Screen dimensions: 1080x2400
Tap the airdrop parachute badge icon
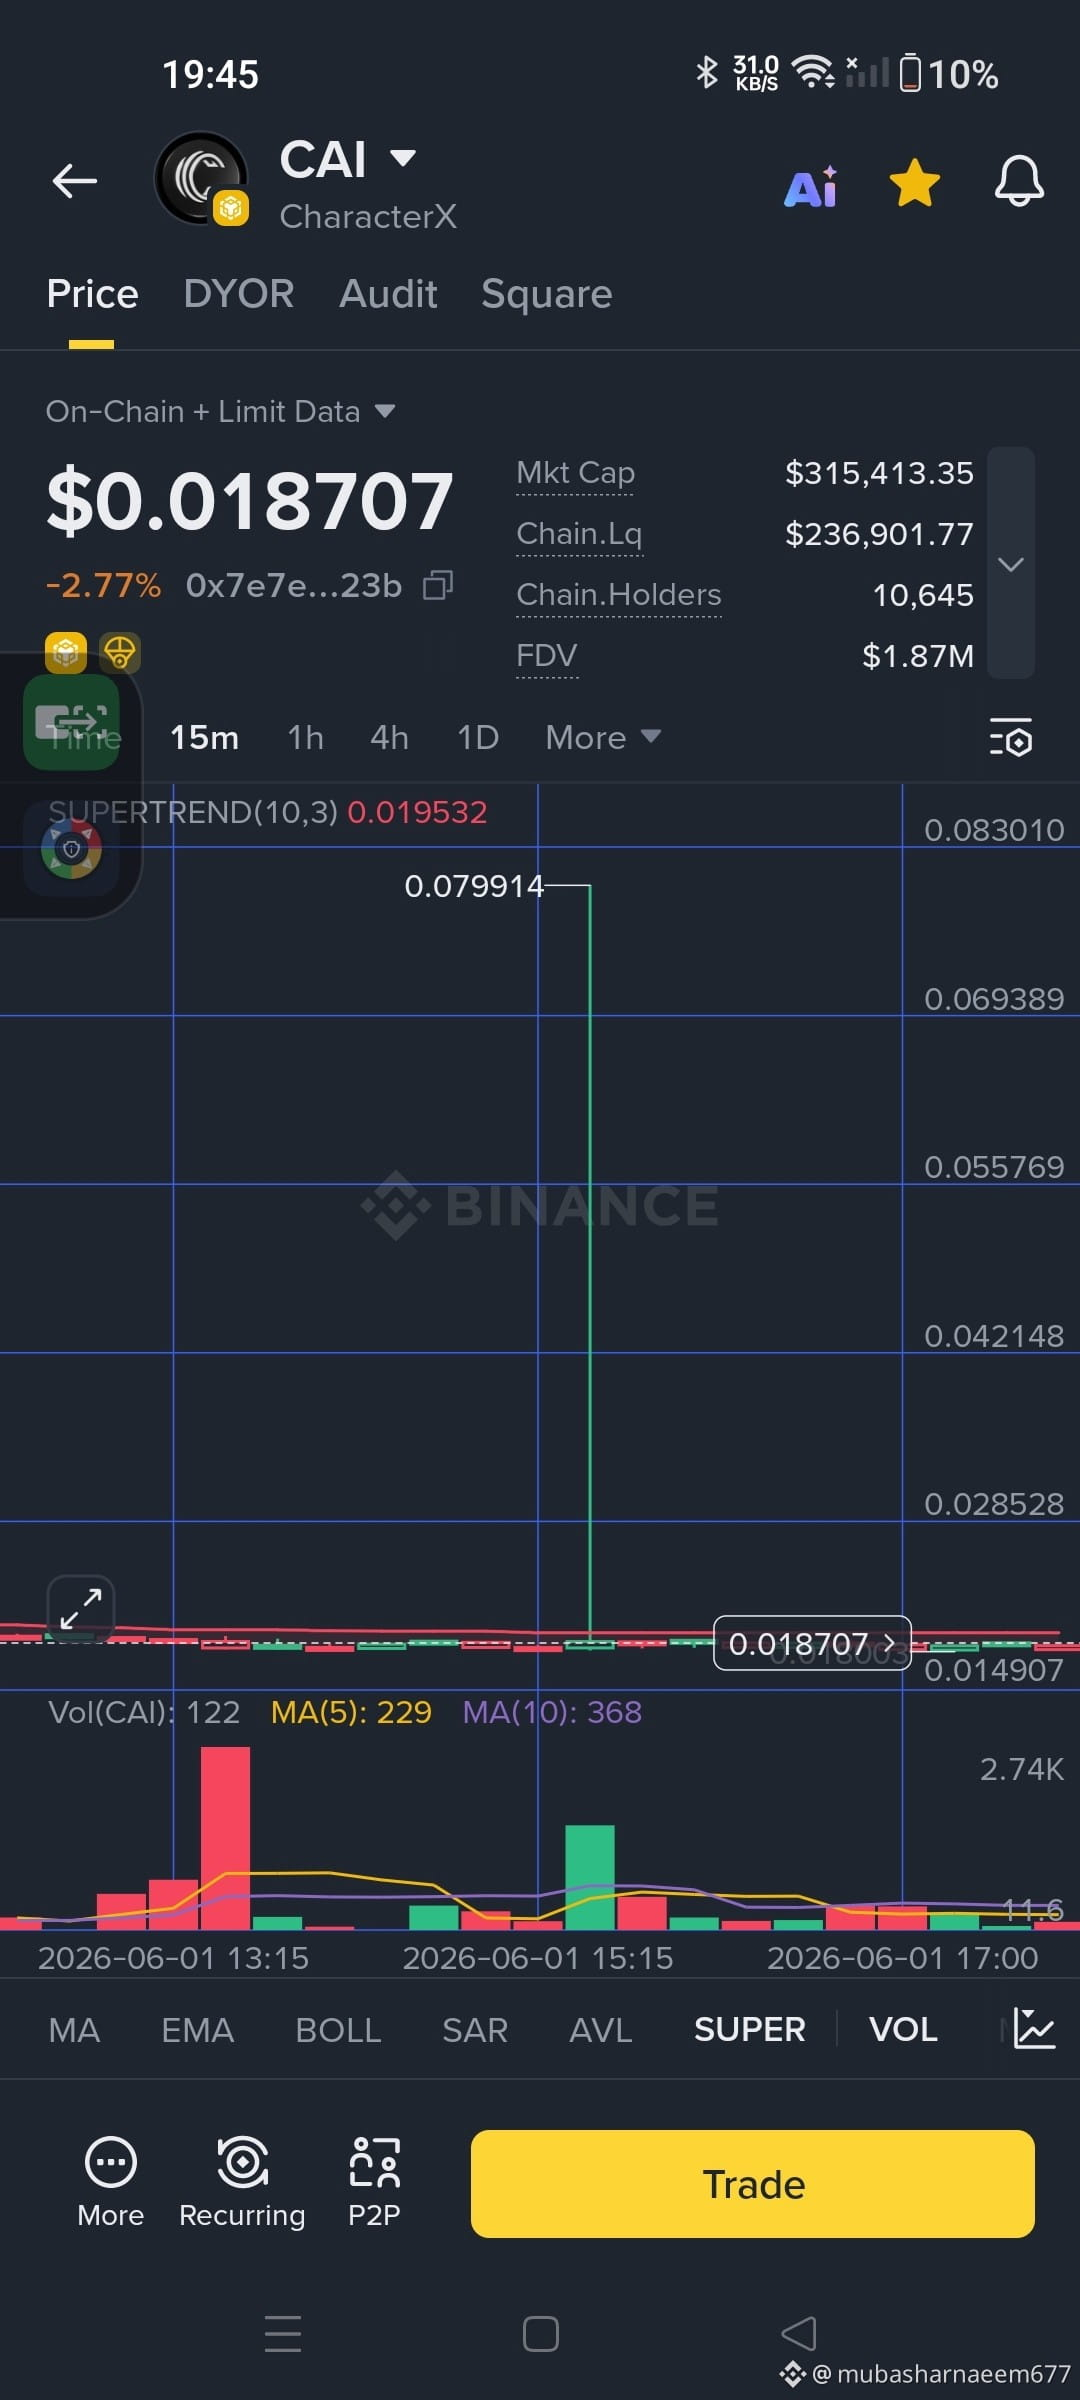coord(120,653)
